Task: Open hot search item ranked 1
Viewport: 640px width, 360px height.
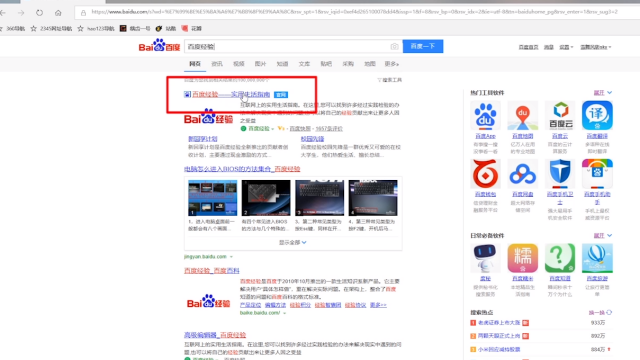Action: 499,323
